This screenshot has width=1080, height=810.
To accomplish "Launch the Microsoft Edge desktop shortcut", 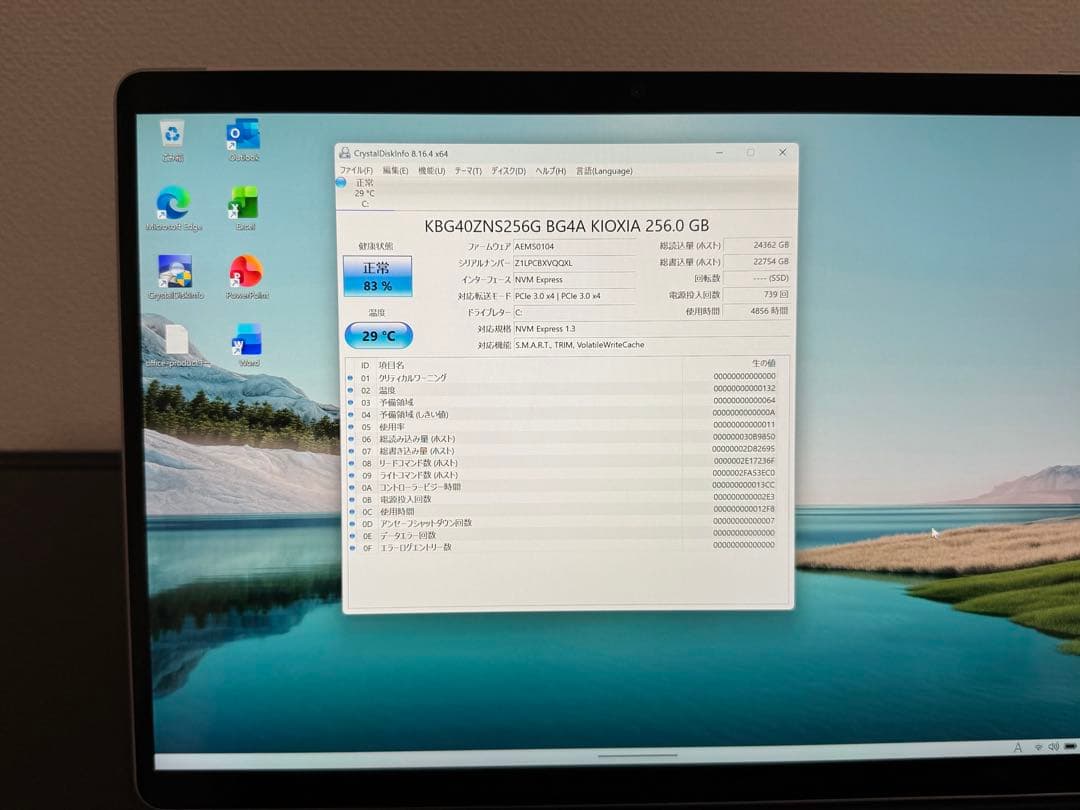I will click(173, 209).
